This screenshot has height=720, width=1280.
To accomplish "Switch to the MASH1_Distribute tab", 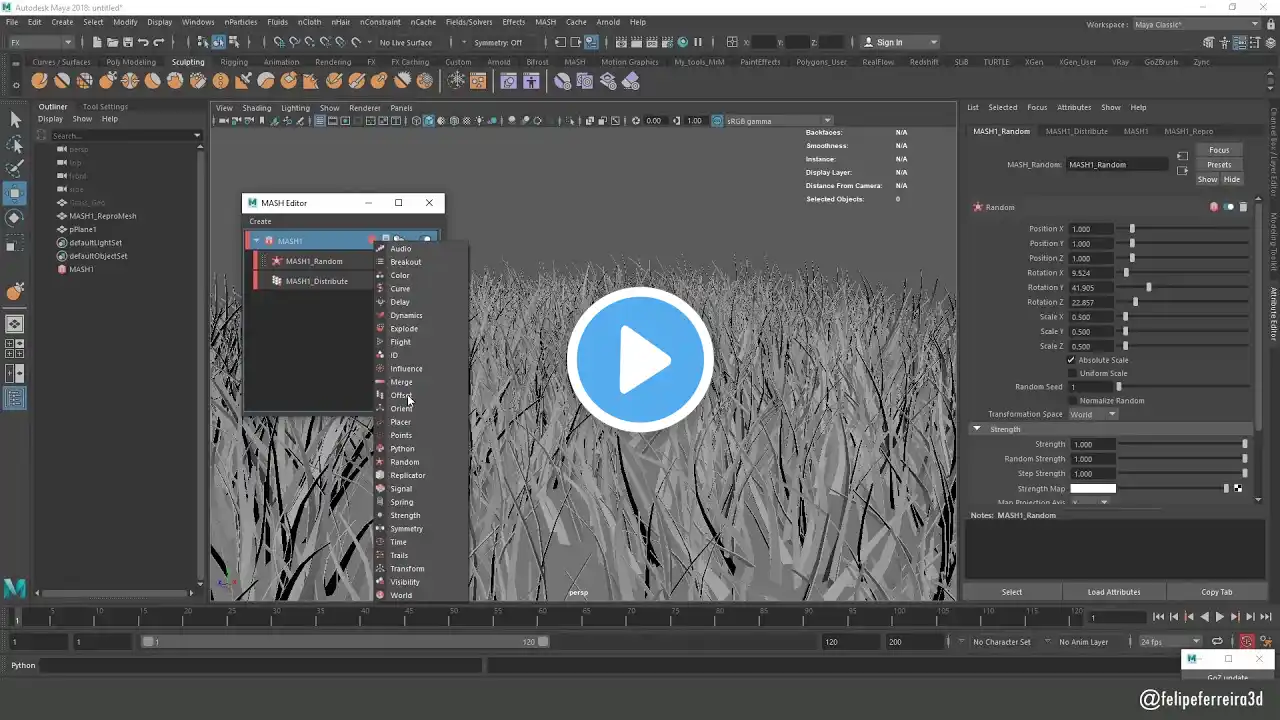I will [x=1076, y=131].
